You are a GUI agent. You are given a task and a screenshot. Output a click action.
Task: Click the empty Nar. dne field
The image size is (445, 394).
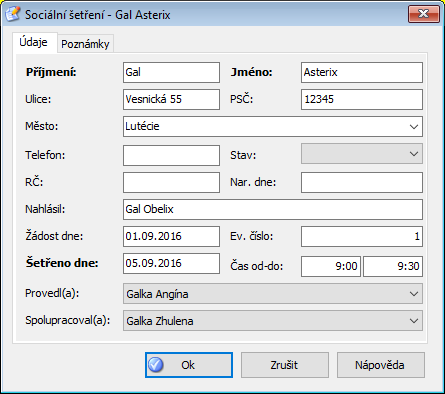pos(362,182)
